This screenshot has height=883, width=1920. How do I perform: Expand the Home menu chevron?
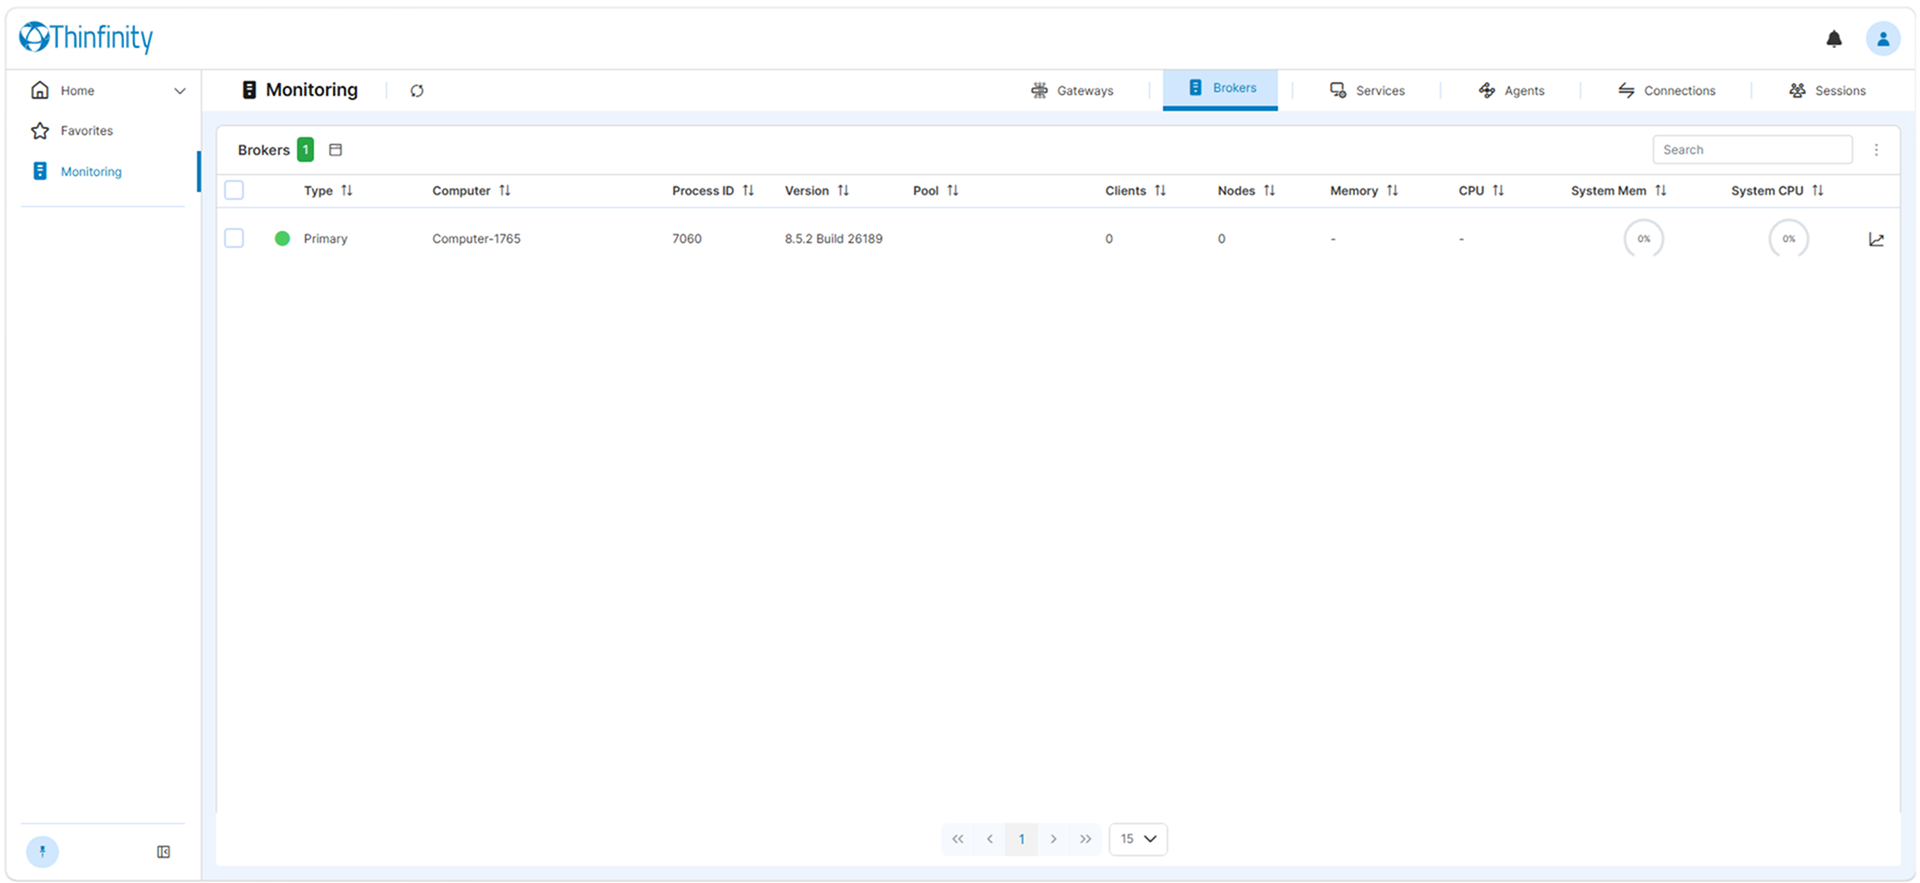click(x=180, y=91)
